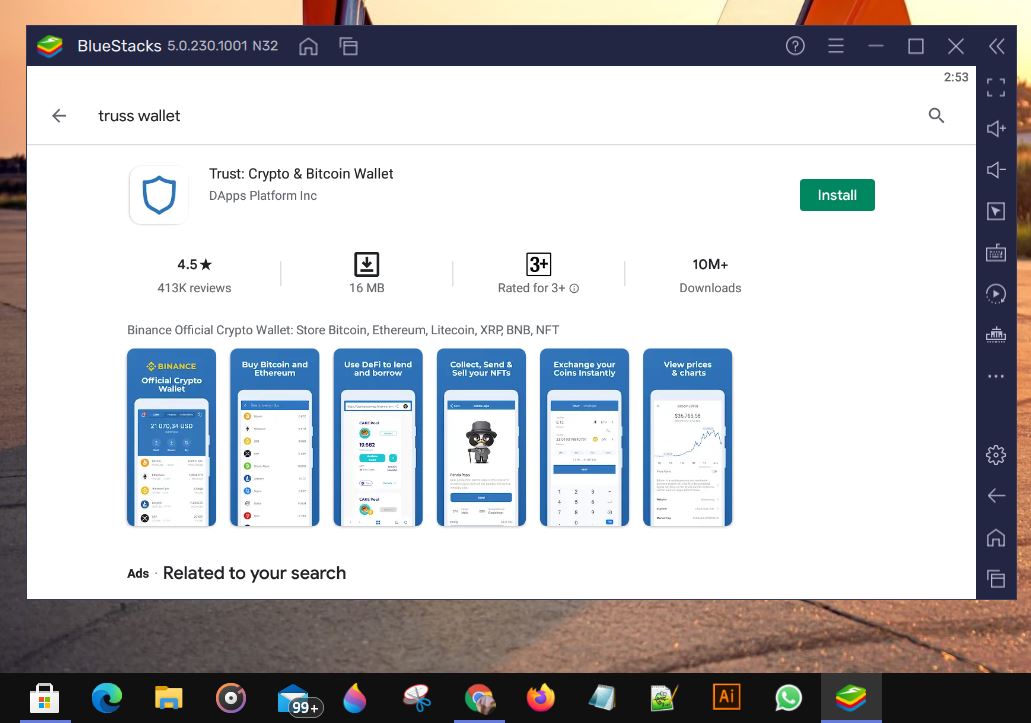
Task: Open BlueStacks settings gear
Action: click(x=995, y=454)
